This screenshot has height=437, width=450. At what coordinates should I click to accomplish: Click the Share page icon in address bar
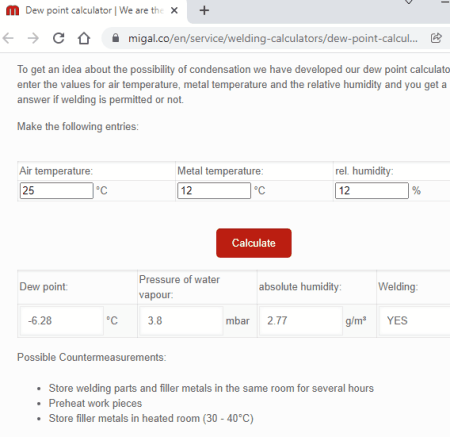click(x=436, y=38)
